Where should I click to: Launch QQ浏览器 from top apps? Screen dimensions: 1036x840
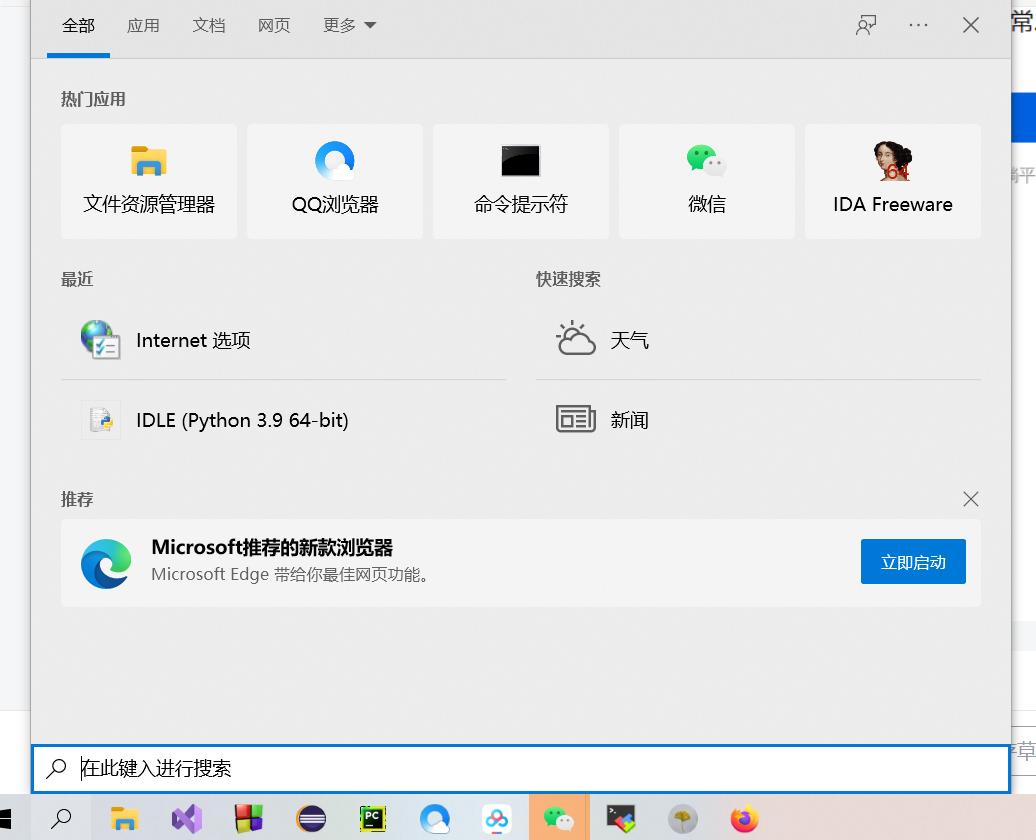point(335,181)
